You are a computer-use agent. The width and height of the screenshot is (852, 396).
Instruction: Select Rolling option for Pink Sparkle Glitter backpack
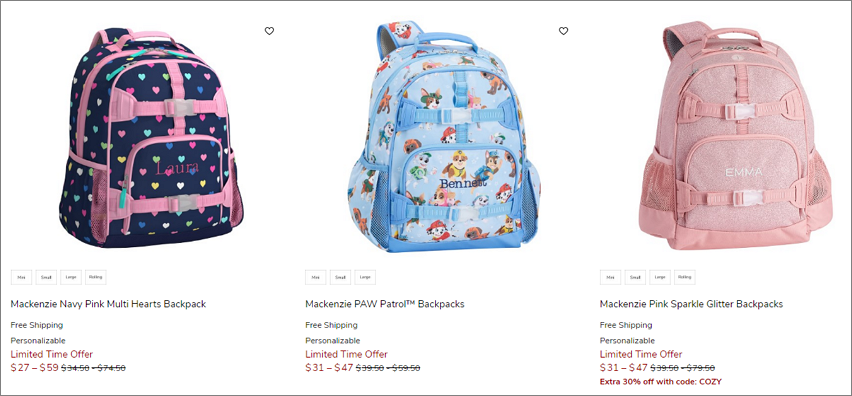685,277
